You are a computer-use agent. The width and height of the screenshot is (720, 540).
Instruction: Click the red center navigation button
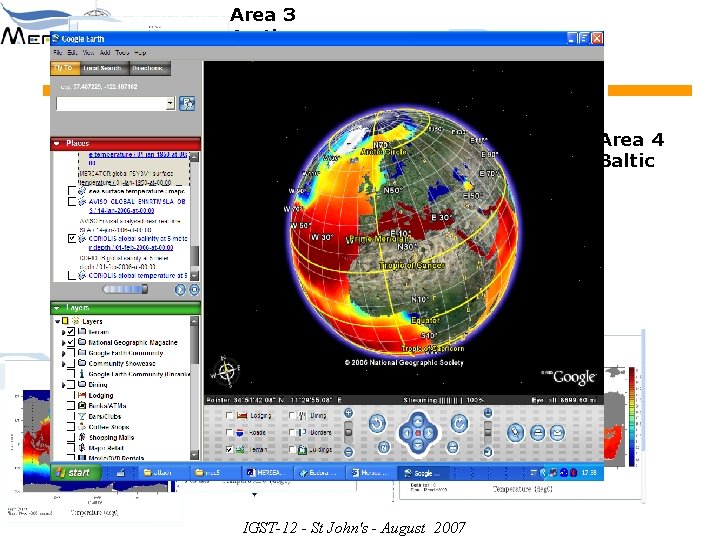(x=418, y=433)
